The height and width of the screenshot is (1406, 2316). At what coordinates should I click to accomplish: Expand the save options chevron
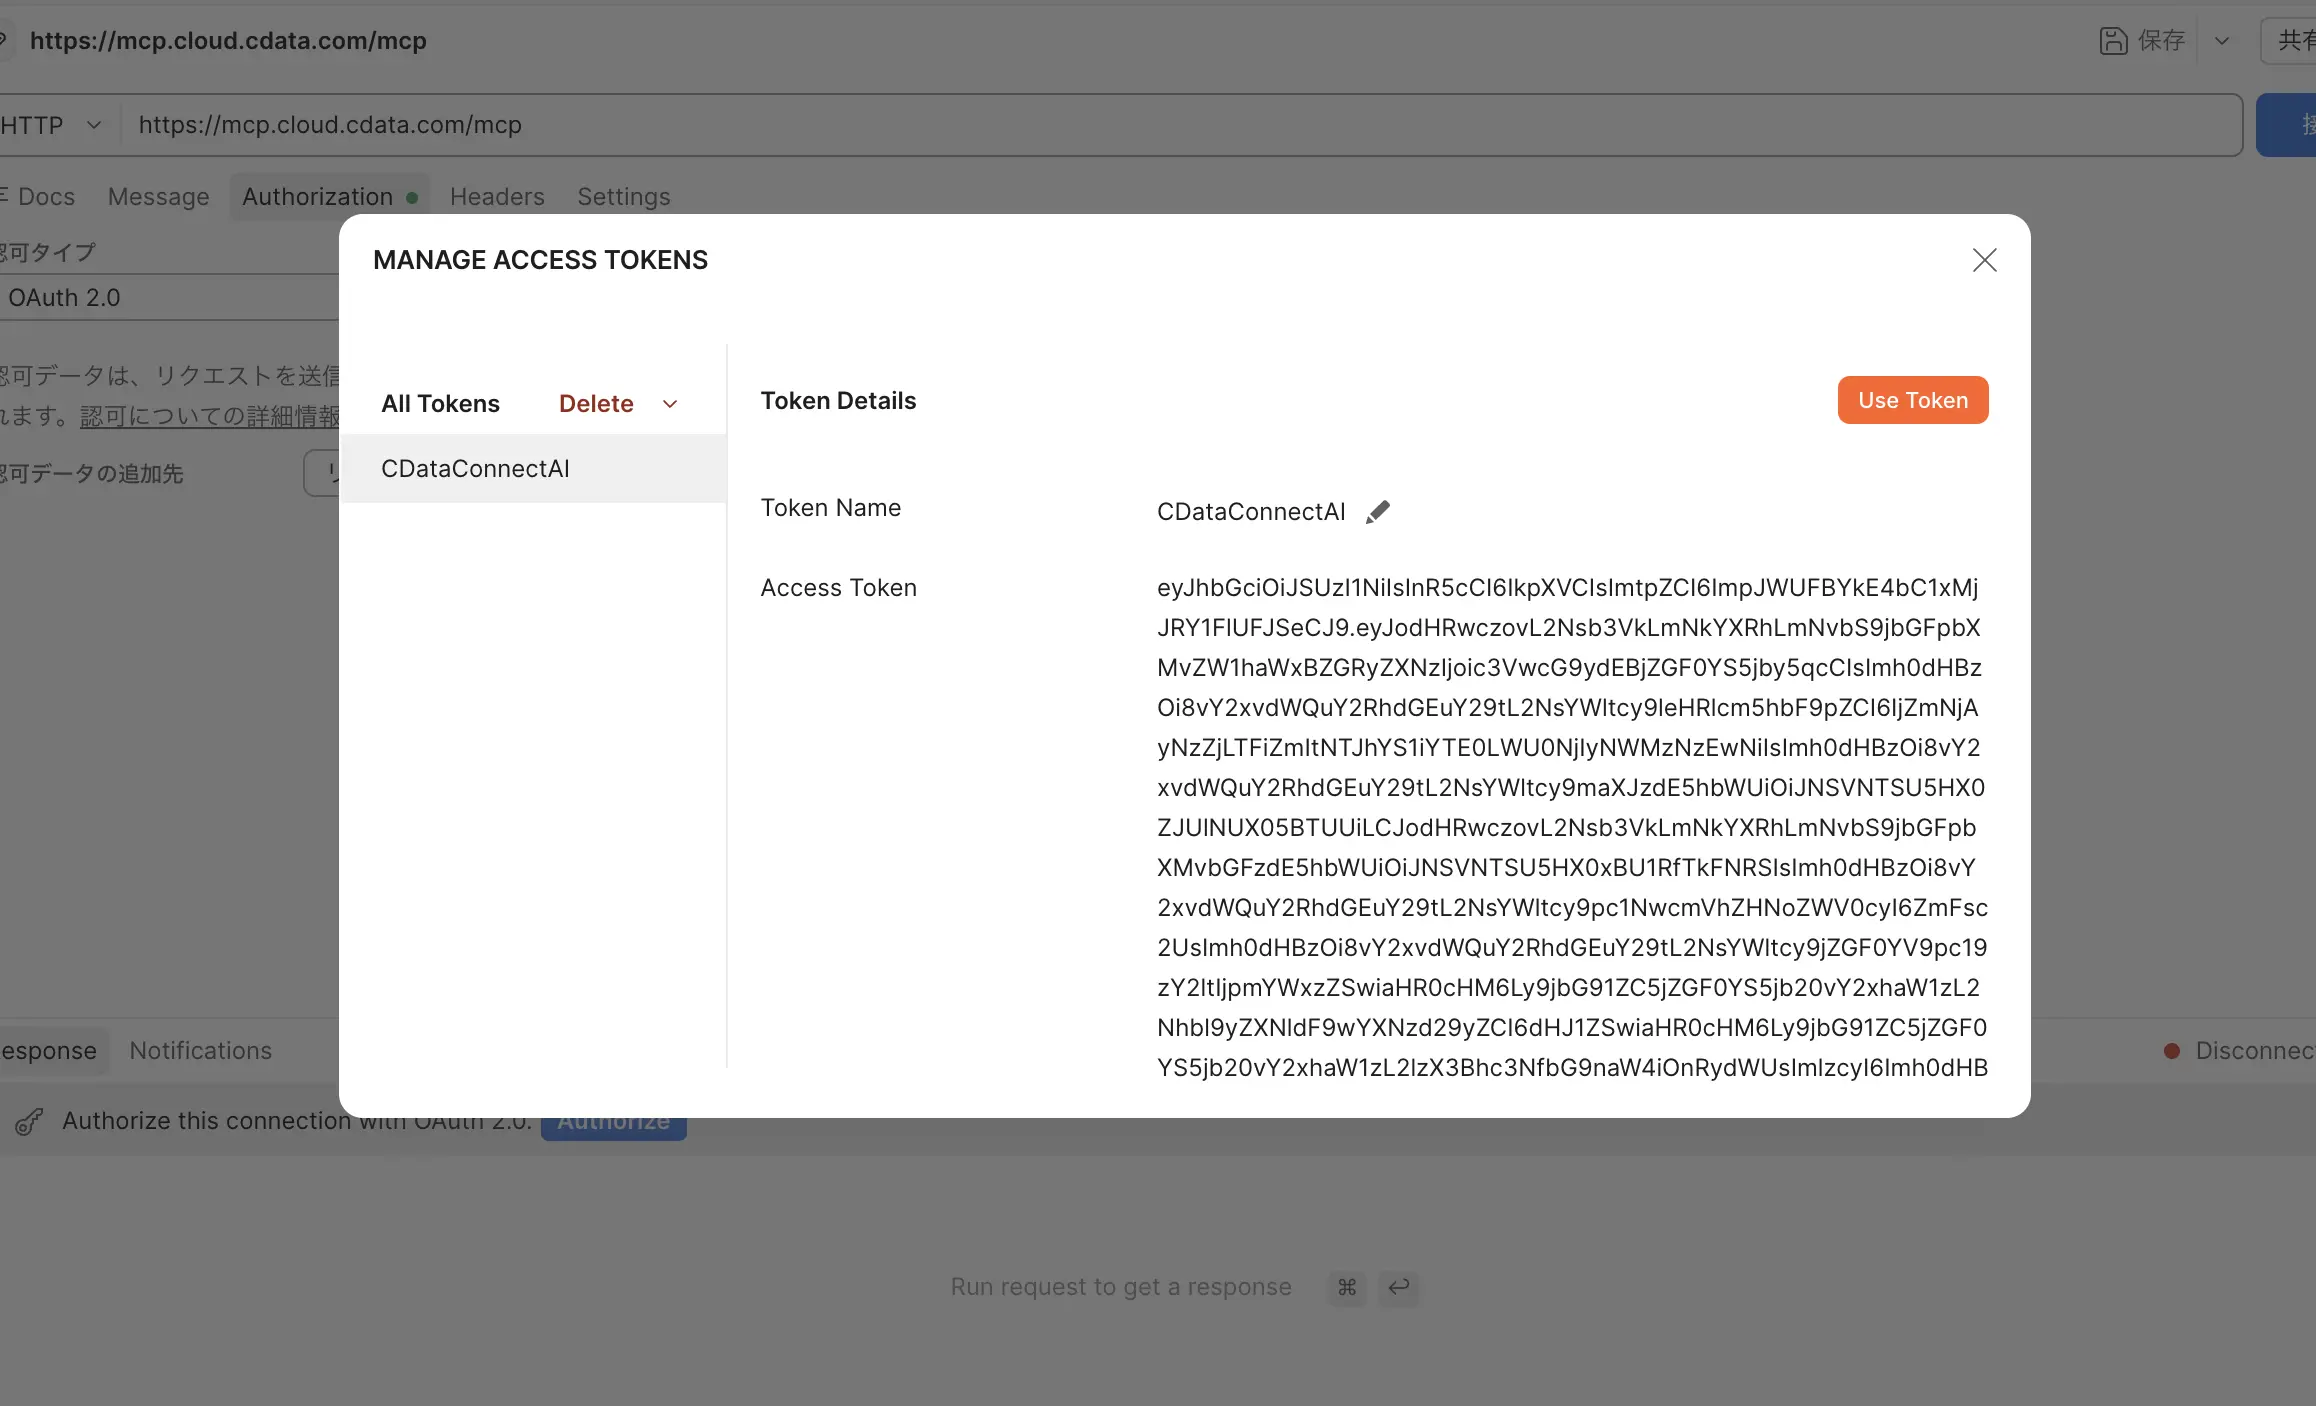[2221, 41]
